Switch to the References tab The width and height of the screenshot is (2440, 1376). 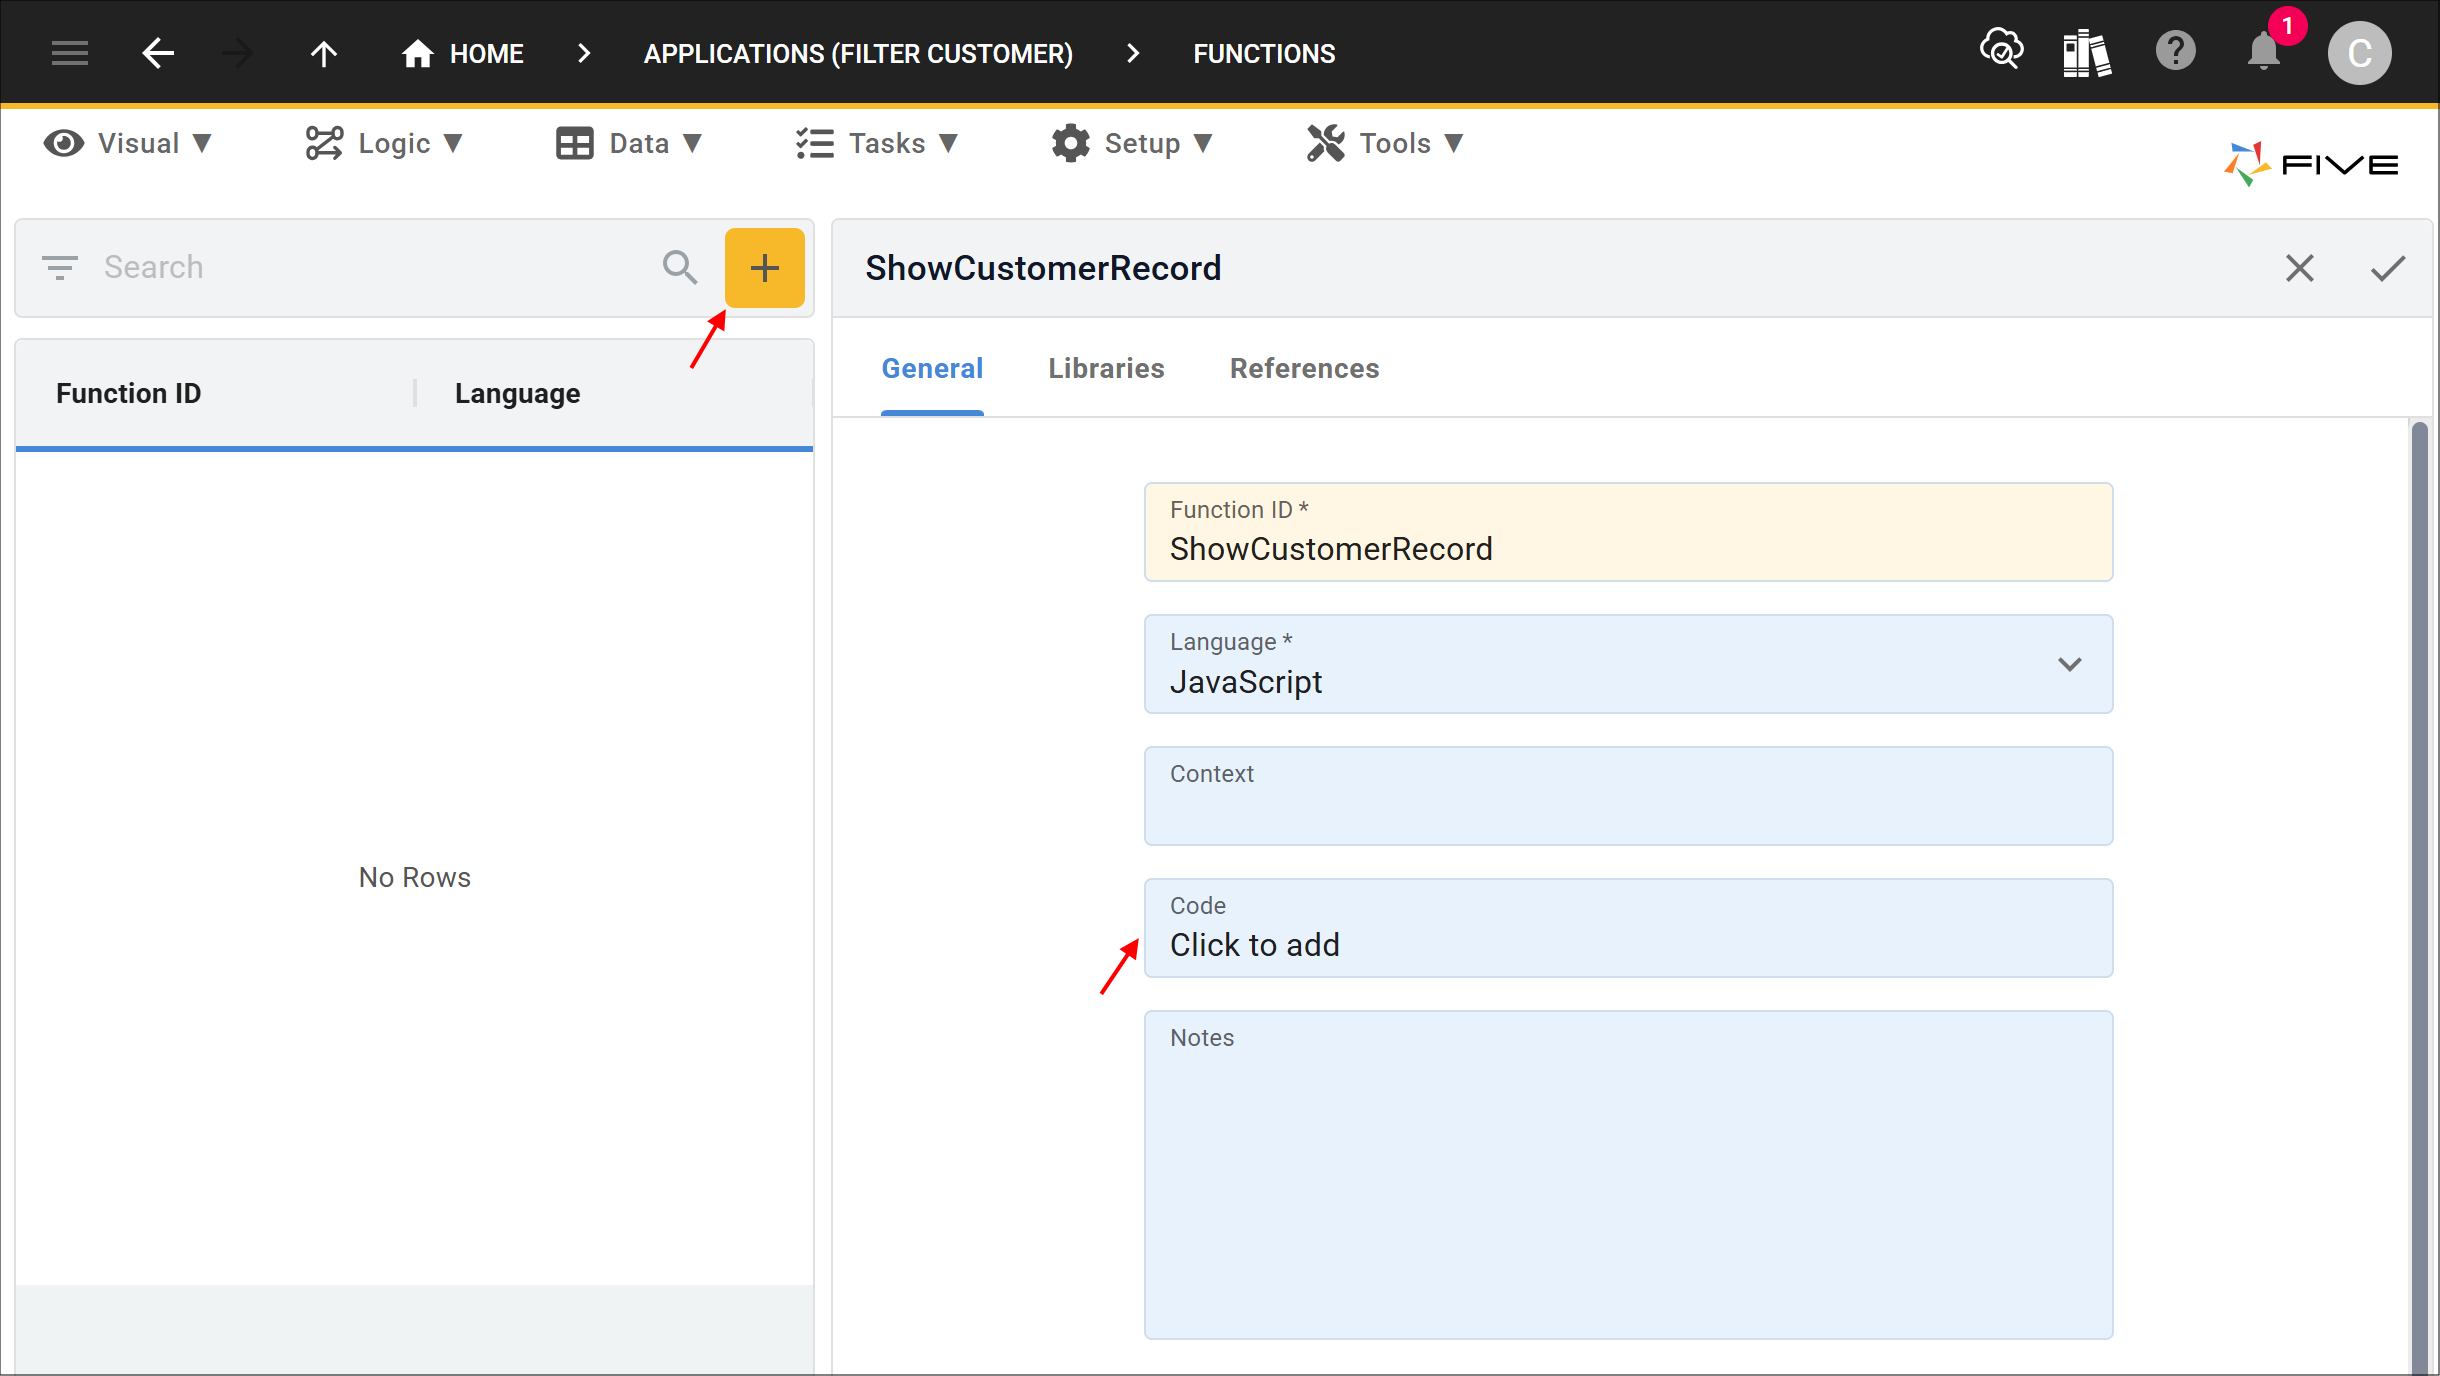[1304, 369]
